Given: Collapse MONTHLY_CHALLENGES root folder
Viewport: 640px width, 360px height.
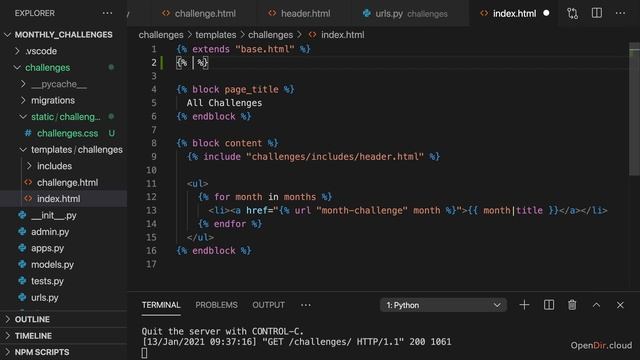Looking at the screenshot, I should [63, 35].
